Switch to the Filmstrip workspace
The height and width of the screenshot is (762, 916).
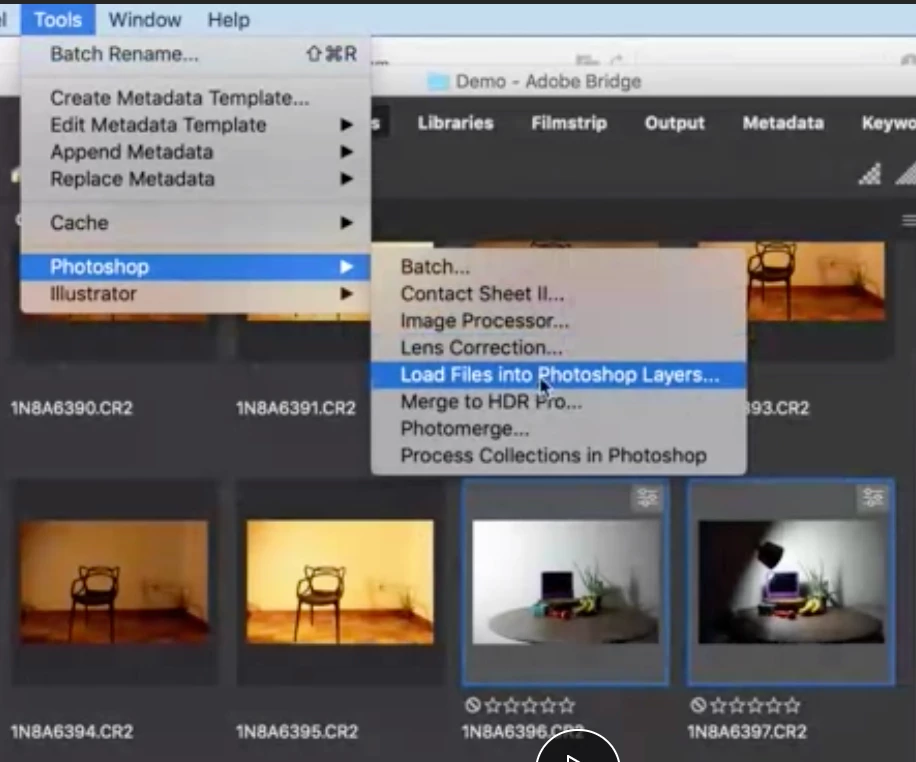click(569, 123)
